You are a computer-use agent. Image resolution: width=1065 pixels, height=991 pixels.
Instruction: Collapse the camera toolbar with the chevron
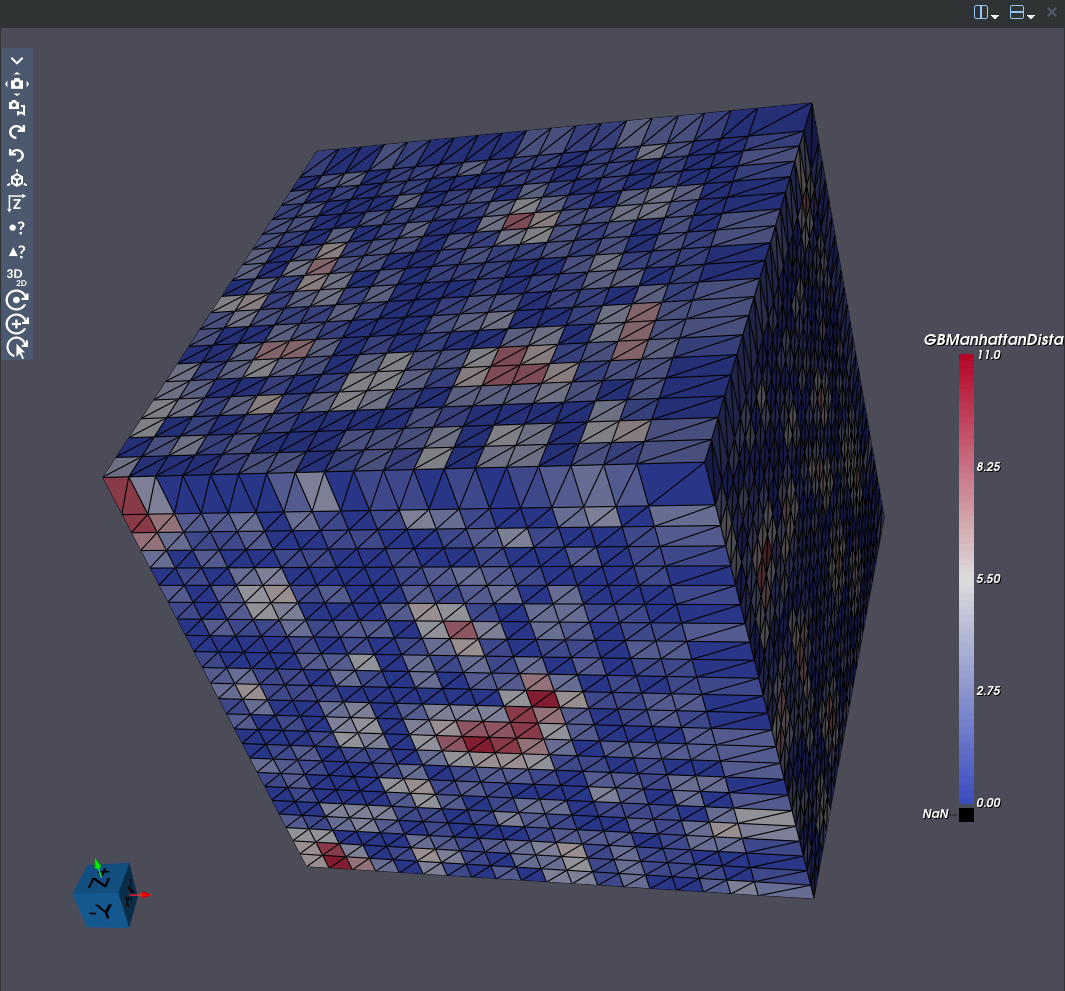17,60
